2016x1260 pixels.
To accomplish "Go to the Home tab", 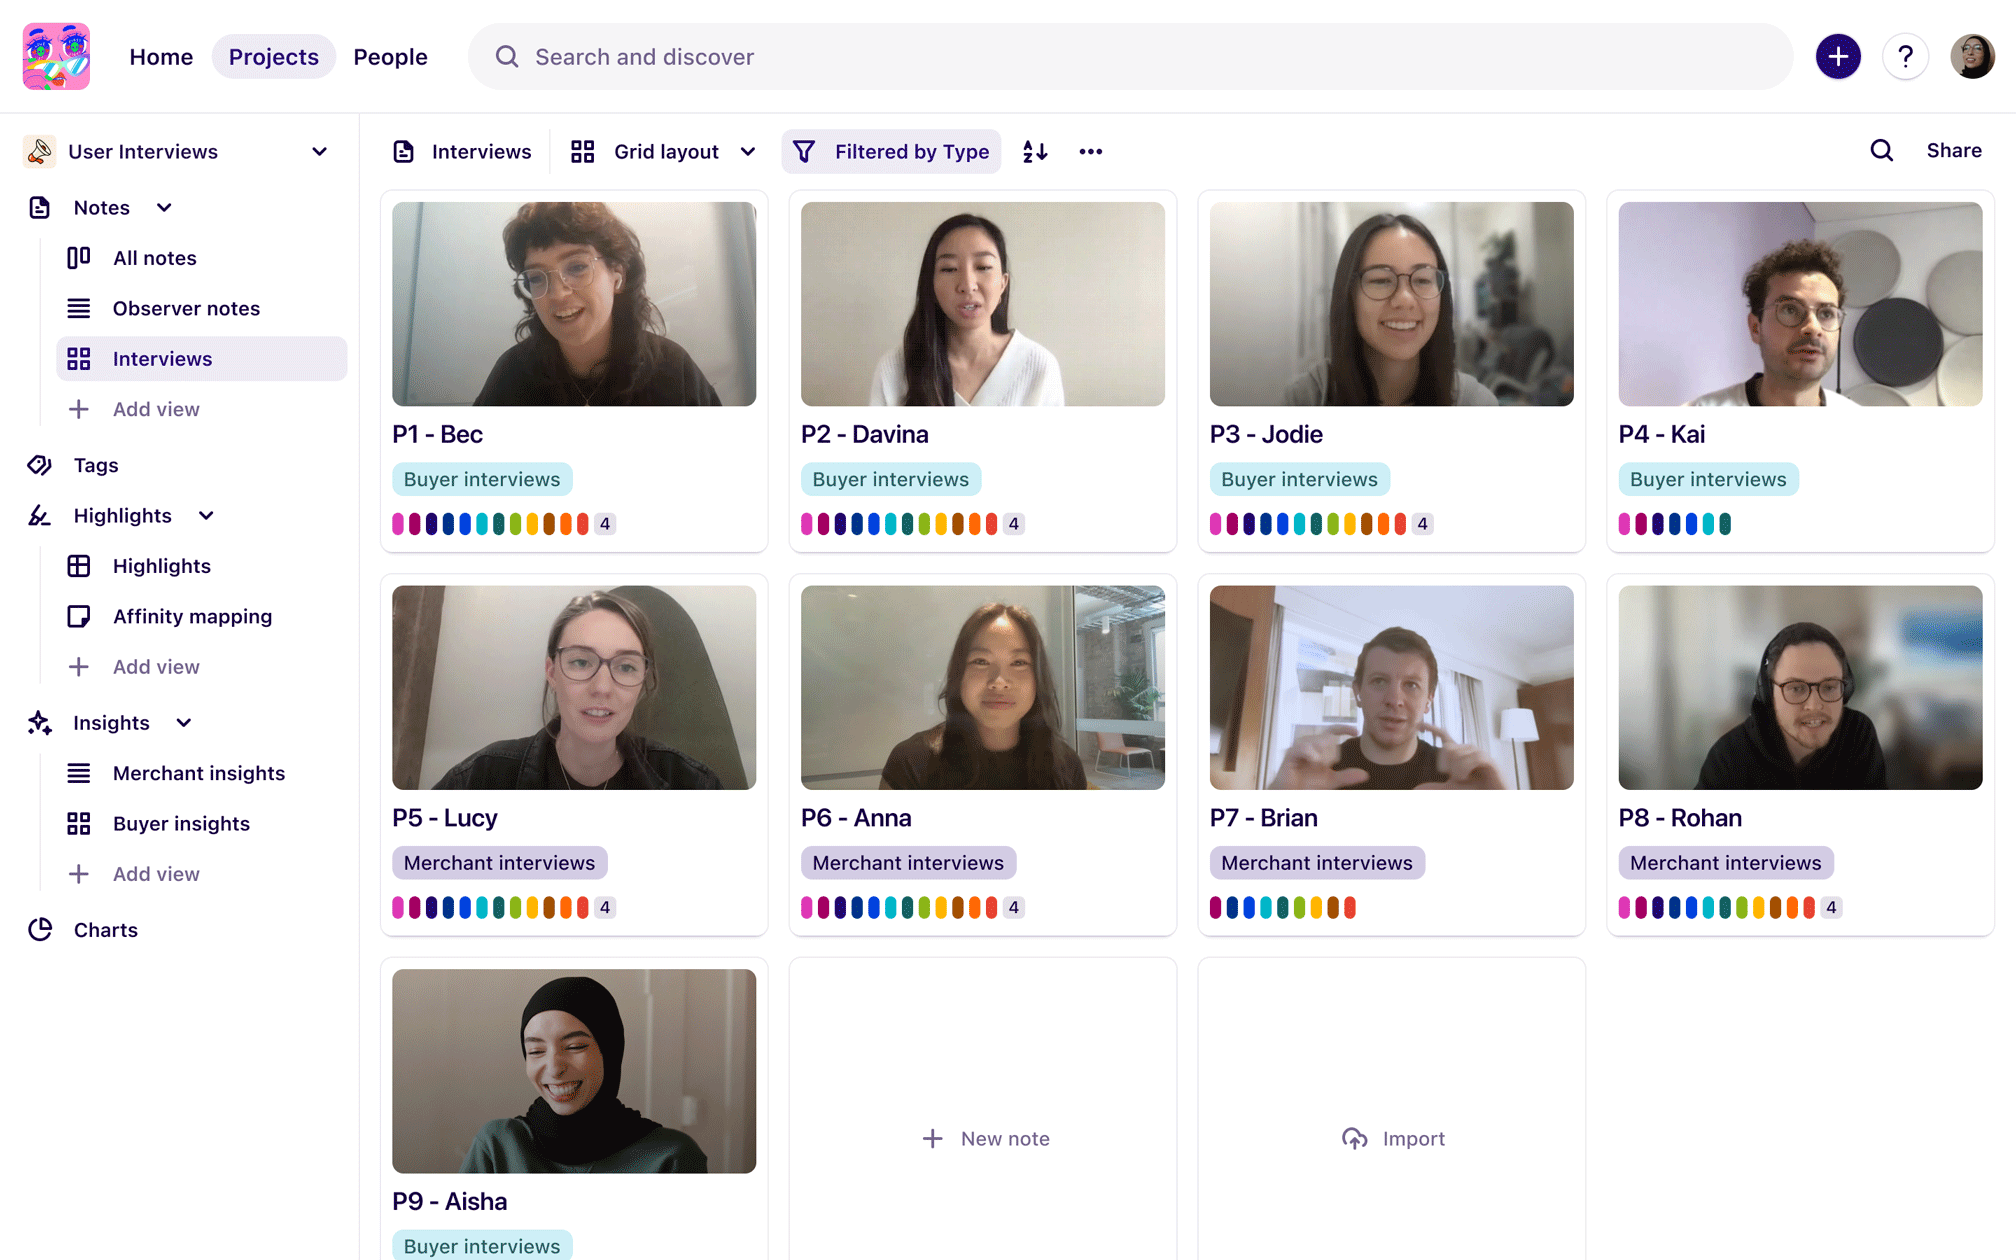I will pos(161,57).
